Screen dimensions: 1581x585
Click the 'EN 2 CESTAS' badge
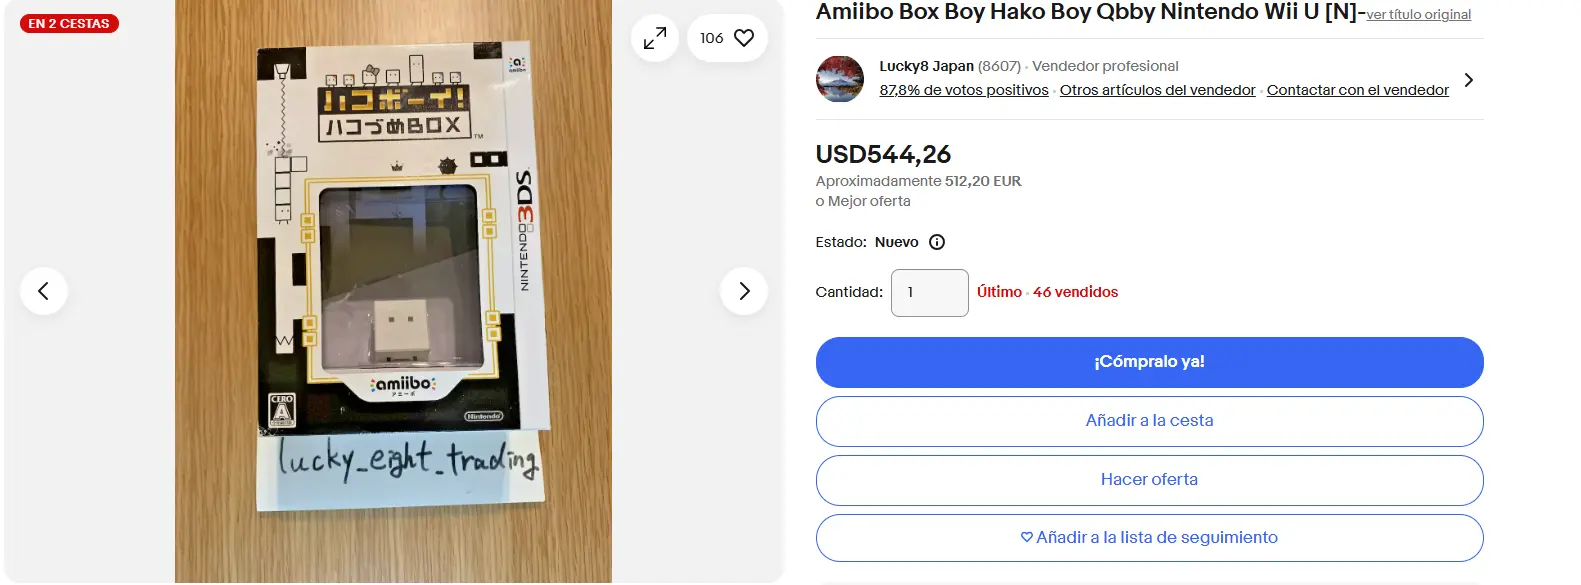(x=69, y=24)
